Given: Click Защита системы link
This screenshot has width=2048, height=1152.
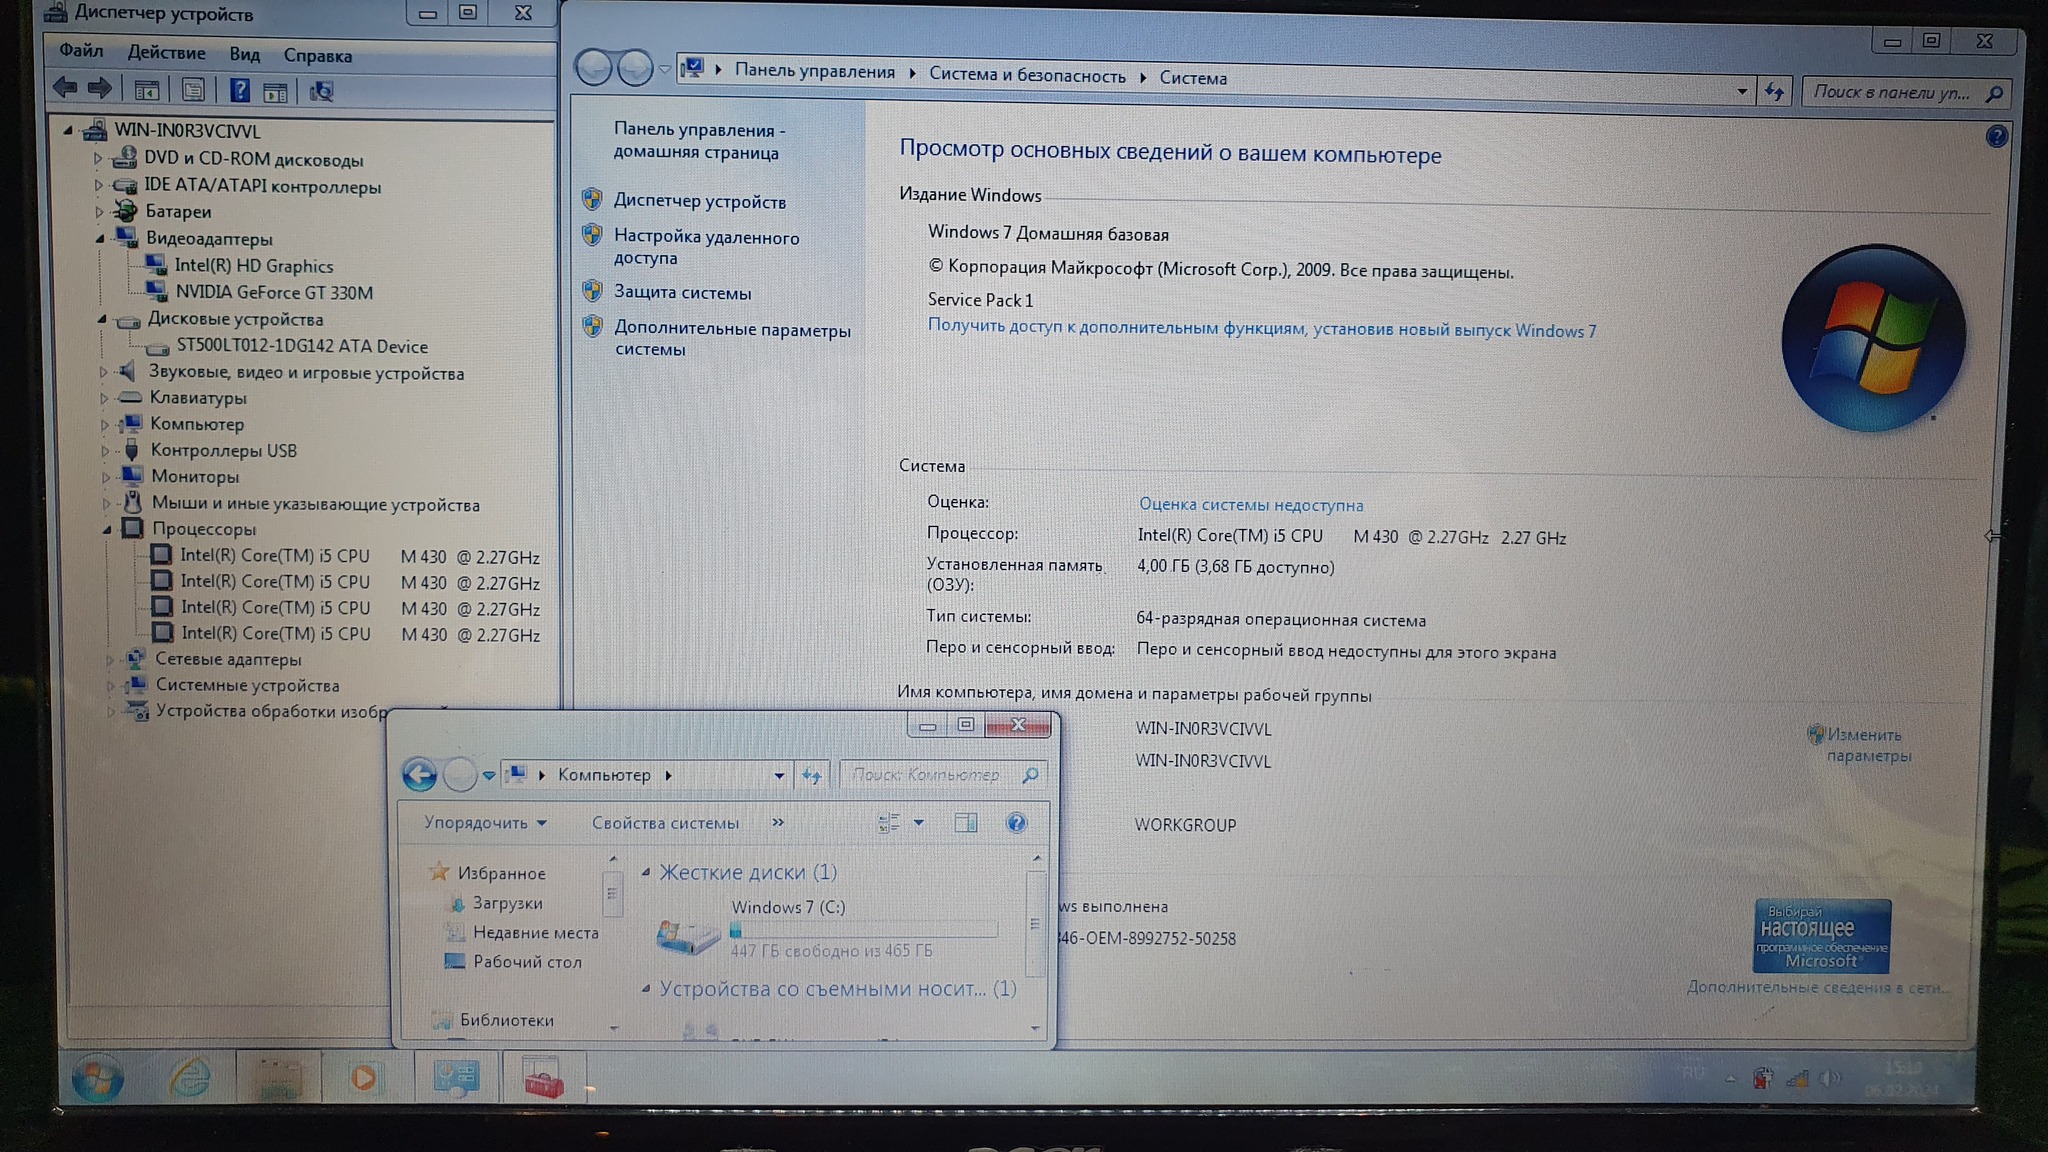Looking at the screenshot, I should [x=682, y=293].
